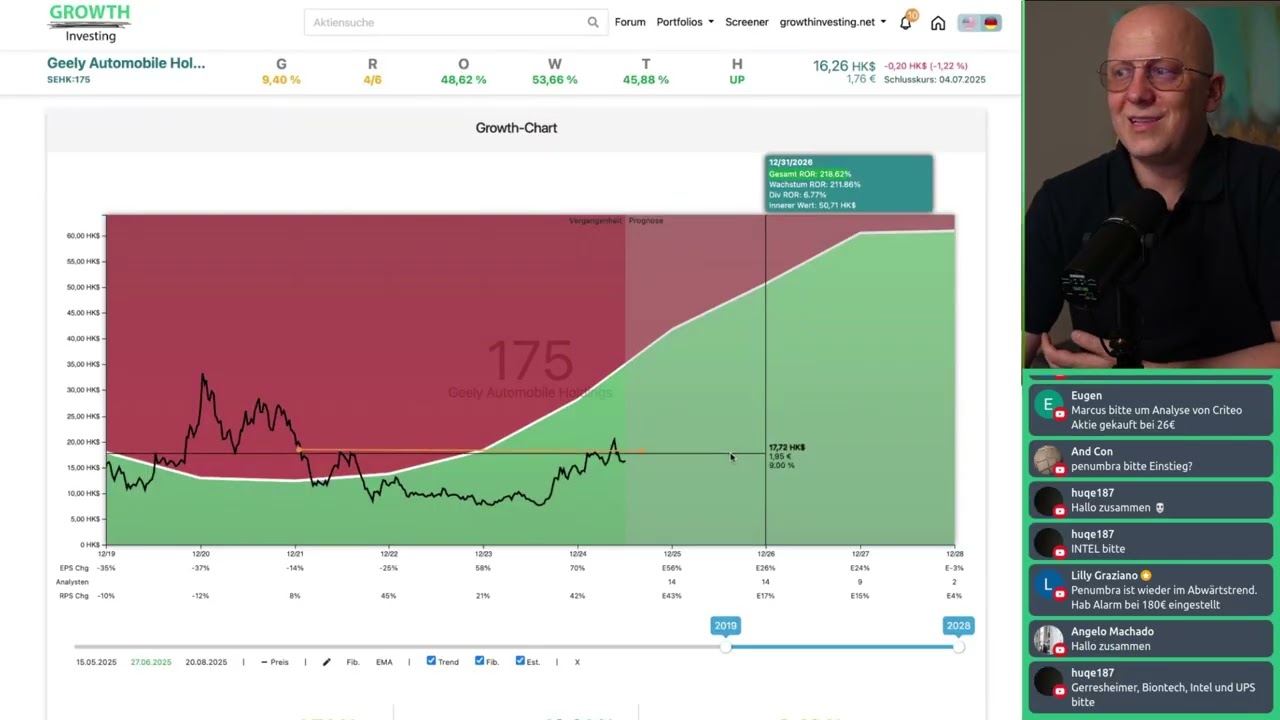Image resolution: width=1280 pixels, height=720 pixels.
Task: Select date 20.08.2025 below chart
Action: [206, 662]
